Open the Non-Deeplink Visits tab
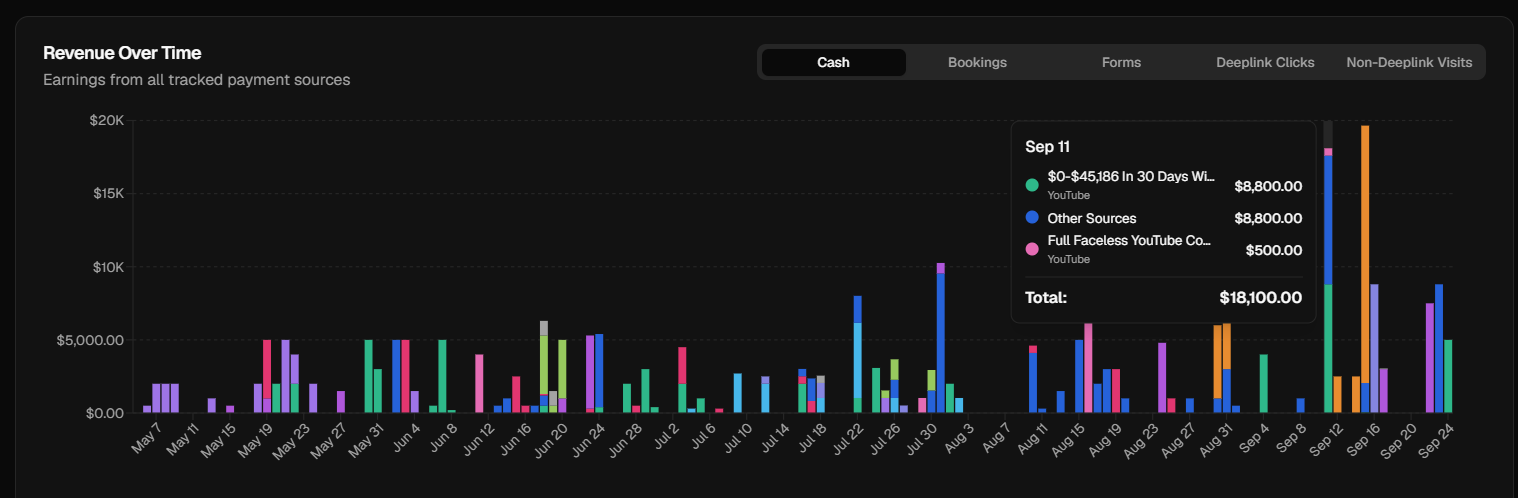 click(x=1409, y=62)
